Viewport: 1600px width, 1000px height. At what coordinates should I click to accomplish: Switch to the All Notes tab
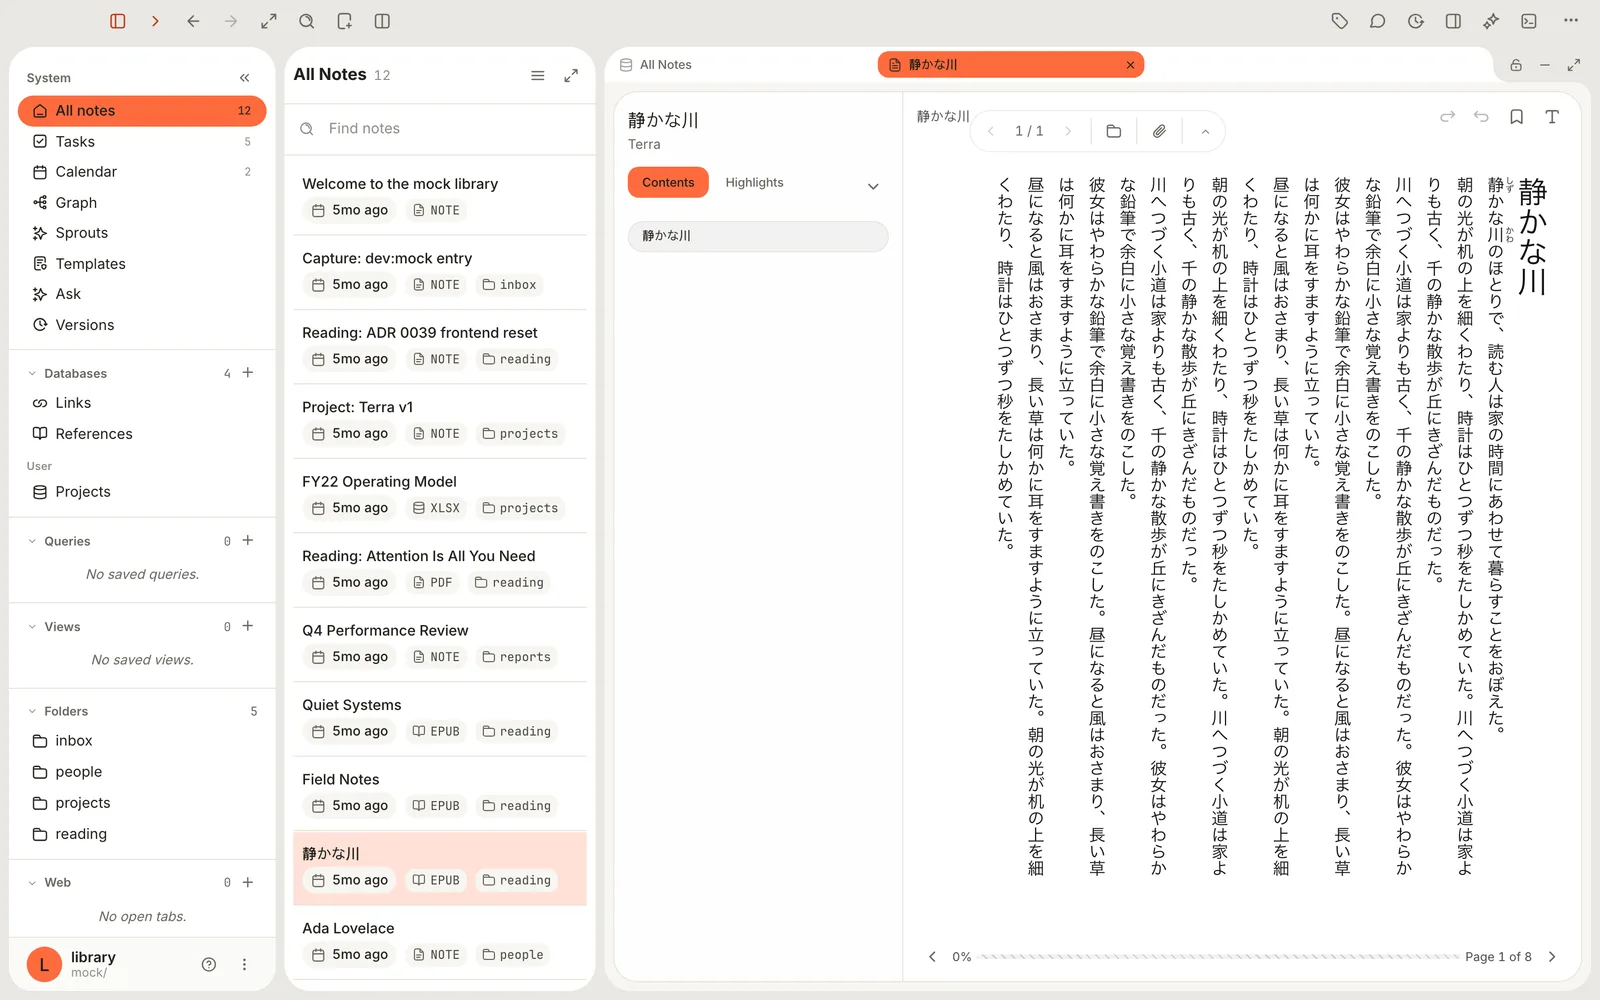click(x=656, y=65)
